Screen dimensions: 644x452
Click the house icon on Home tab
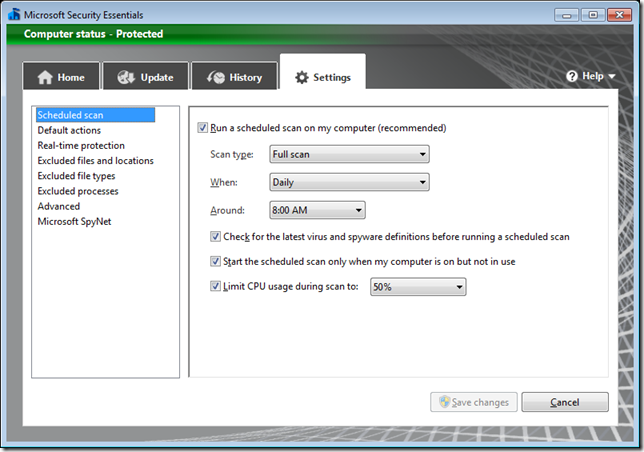point(44,78)
